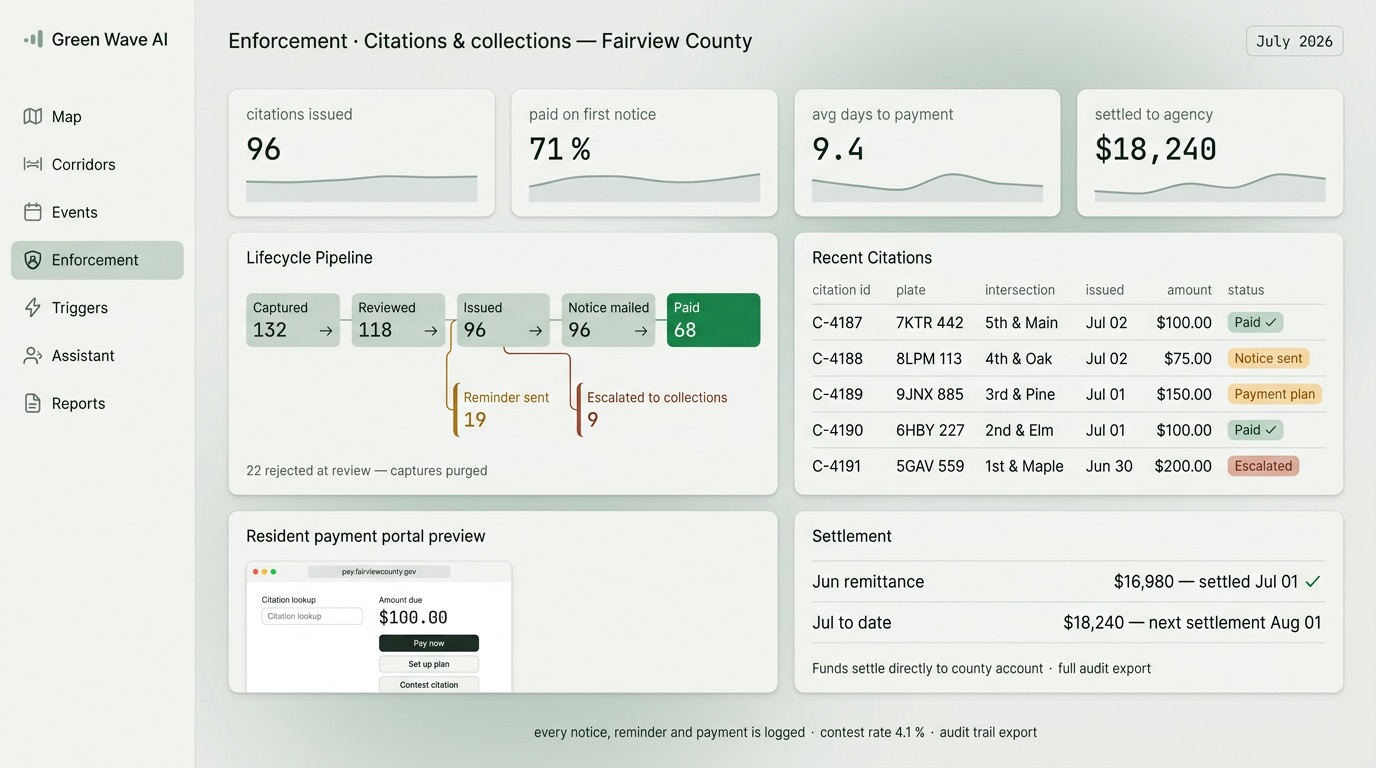Click the pay.fairviewcounty.gov address bar
Screen dimensions: 1376x768
pos(379,572)
